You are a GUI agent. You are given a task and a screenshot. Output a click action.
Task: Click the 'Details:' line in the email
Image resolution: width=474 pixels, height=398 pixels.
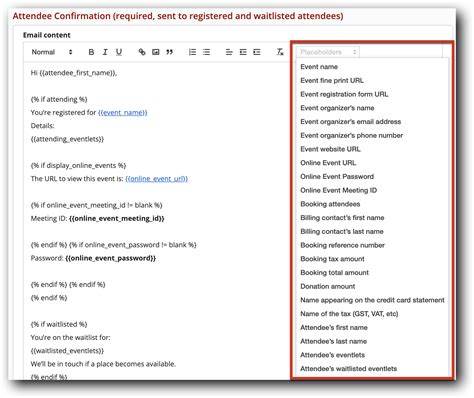pos(42,126)
